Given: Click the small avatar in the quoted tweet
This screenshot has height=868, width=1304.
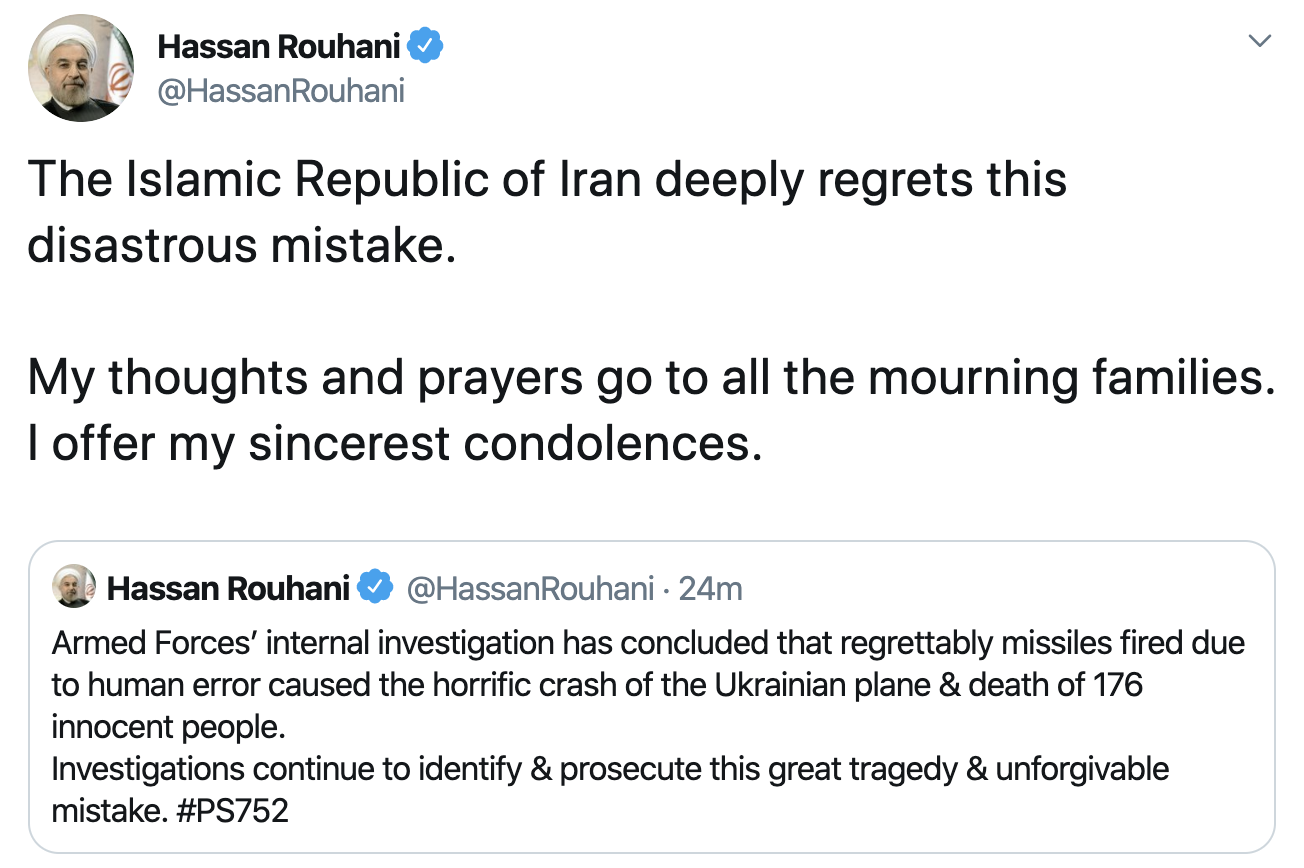Looking at the screenshot, I should click(x=75, y=587).
